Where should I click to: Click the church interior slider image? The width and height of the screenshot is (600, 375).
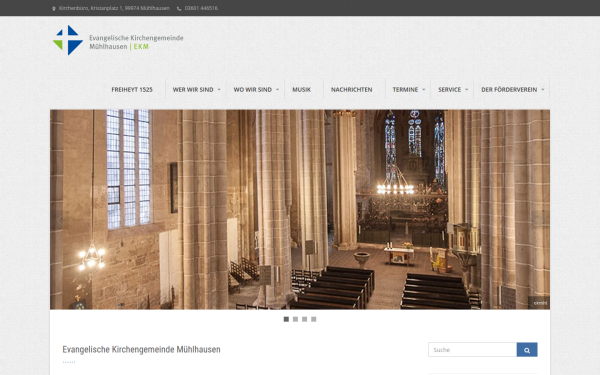tap(300, 209)
